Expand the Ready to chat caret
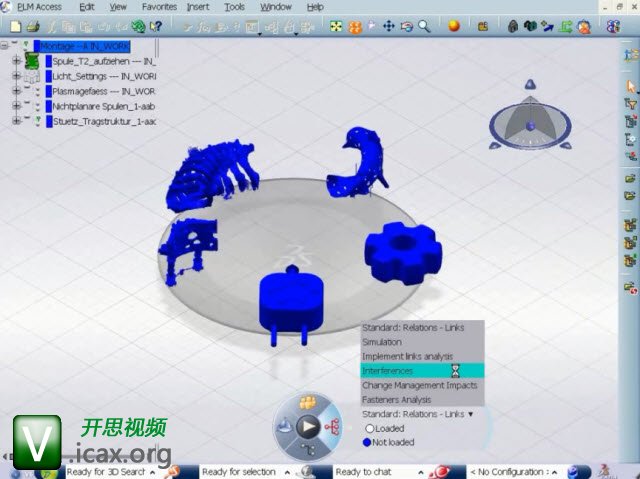 click(x=421, y=472)
